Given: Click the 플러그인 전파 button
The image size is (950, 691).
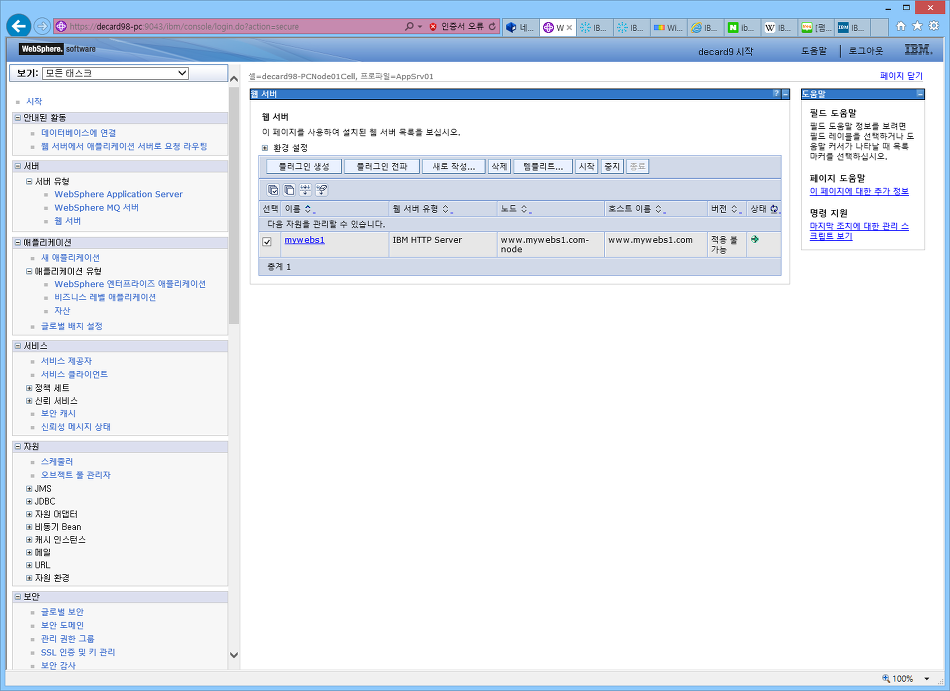Looking at the screenshot, I should tap(382, 167).
